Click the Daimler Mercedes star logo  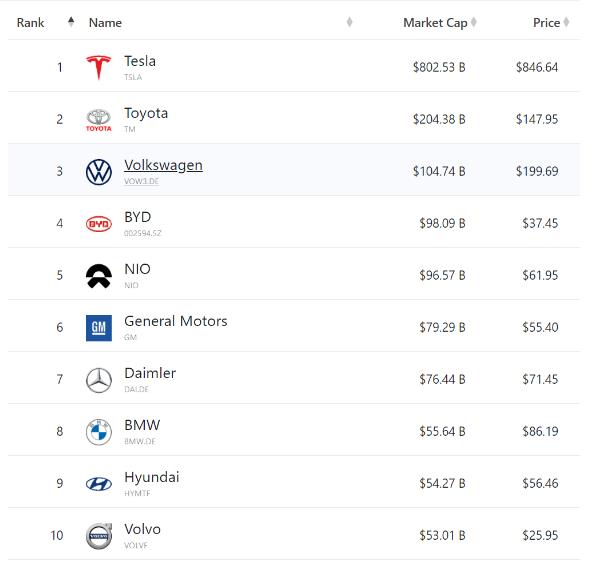click(99, 380)
